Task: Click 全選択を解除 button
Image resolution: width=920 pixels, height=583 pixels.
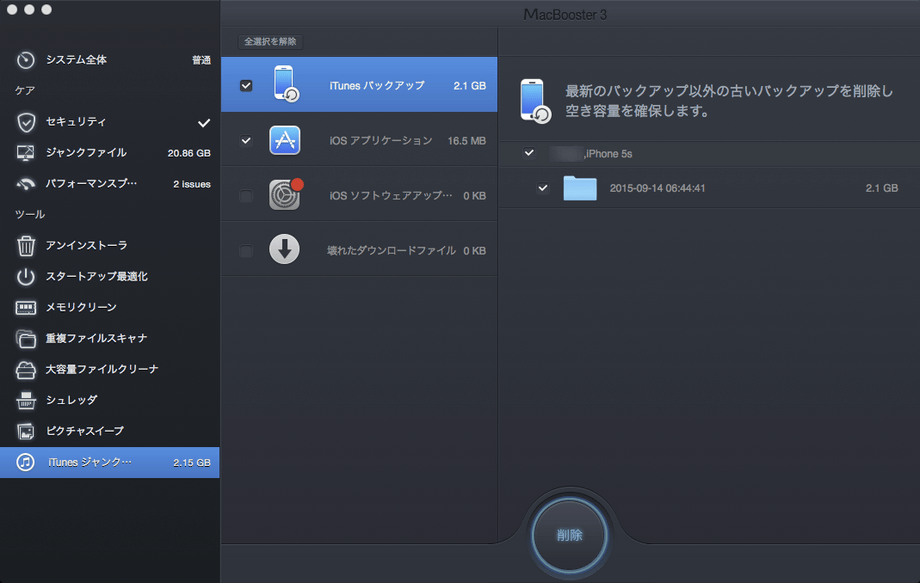Action: (x=270, y=42)
